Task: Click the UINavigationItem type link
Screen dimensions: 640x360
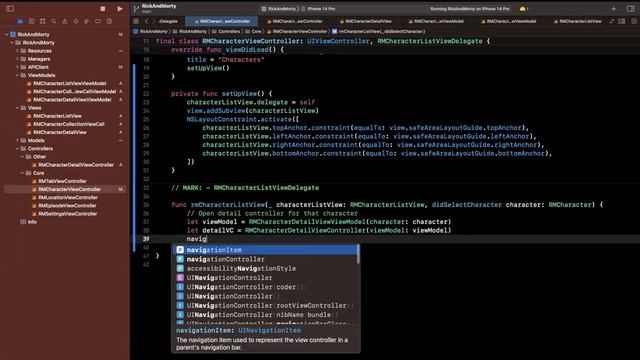Action: coord(269,331)
